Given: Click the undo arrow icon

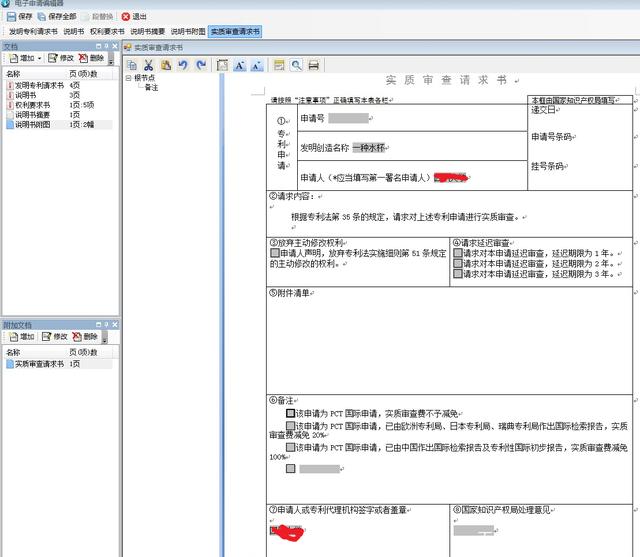Looking at the screenshot, I should [183, 65].
